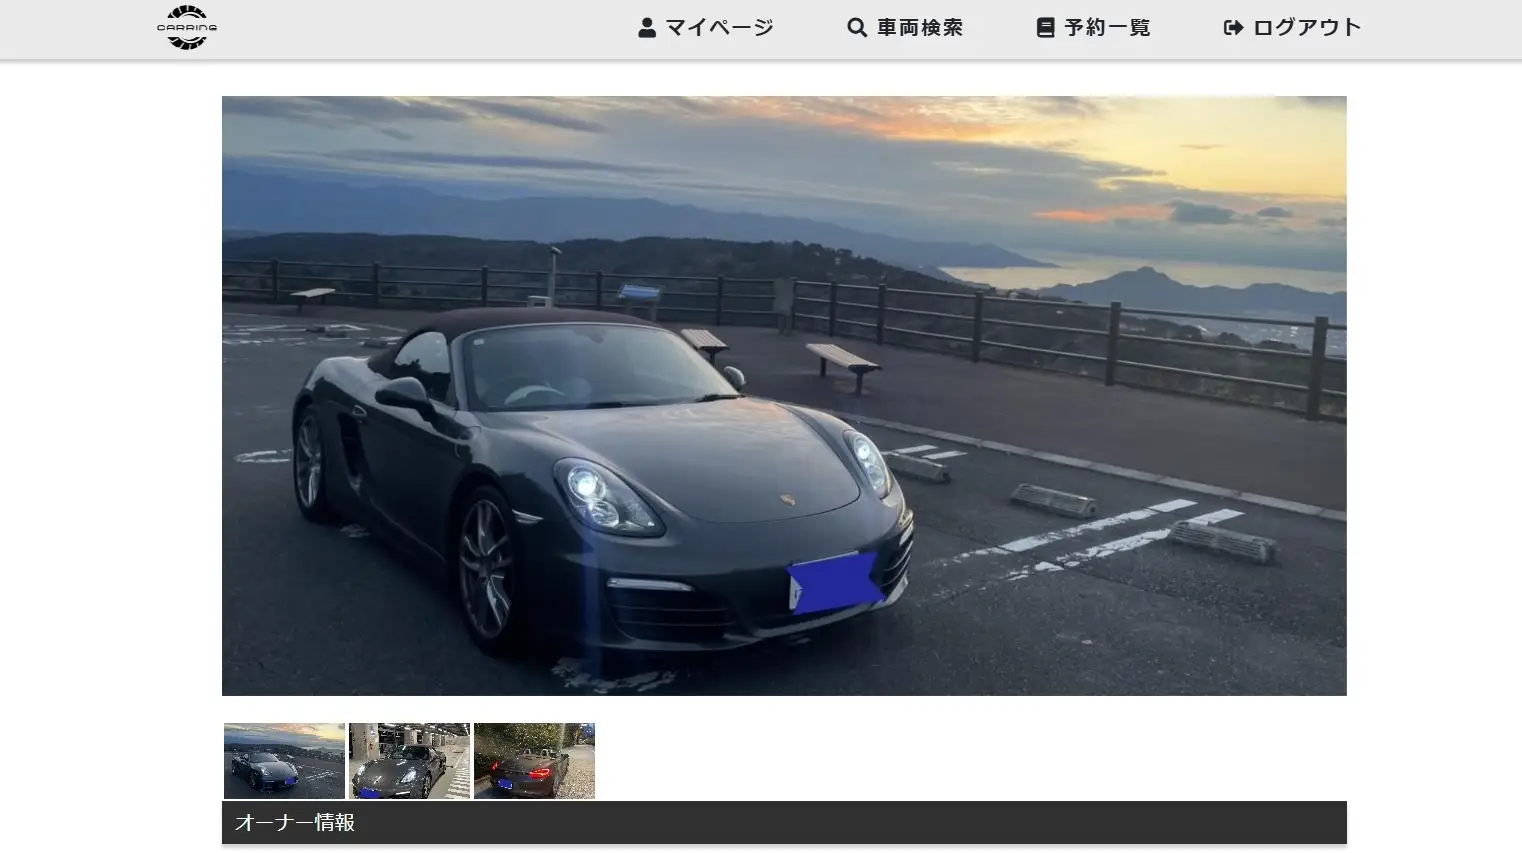The width and height of the screenshot is (1522, 853).
Task: Select the rear-view tail lights thumbnail
Action: point(534,761)
